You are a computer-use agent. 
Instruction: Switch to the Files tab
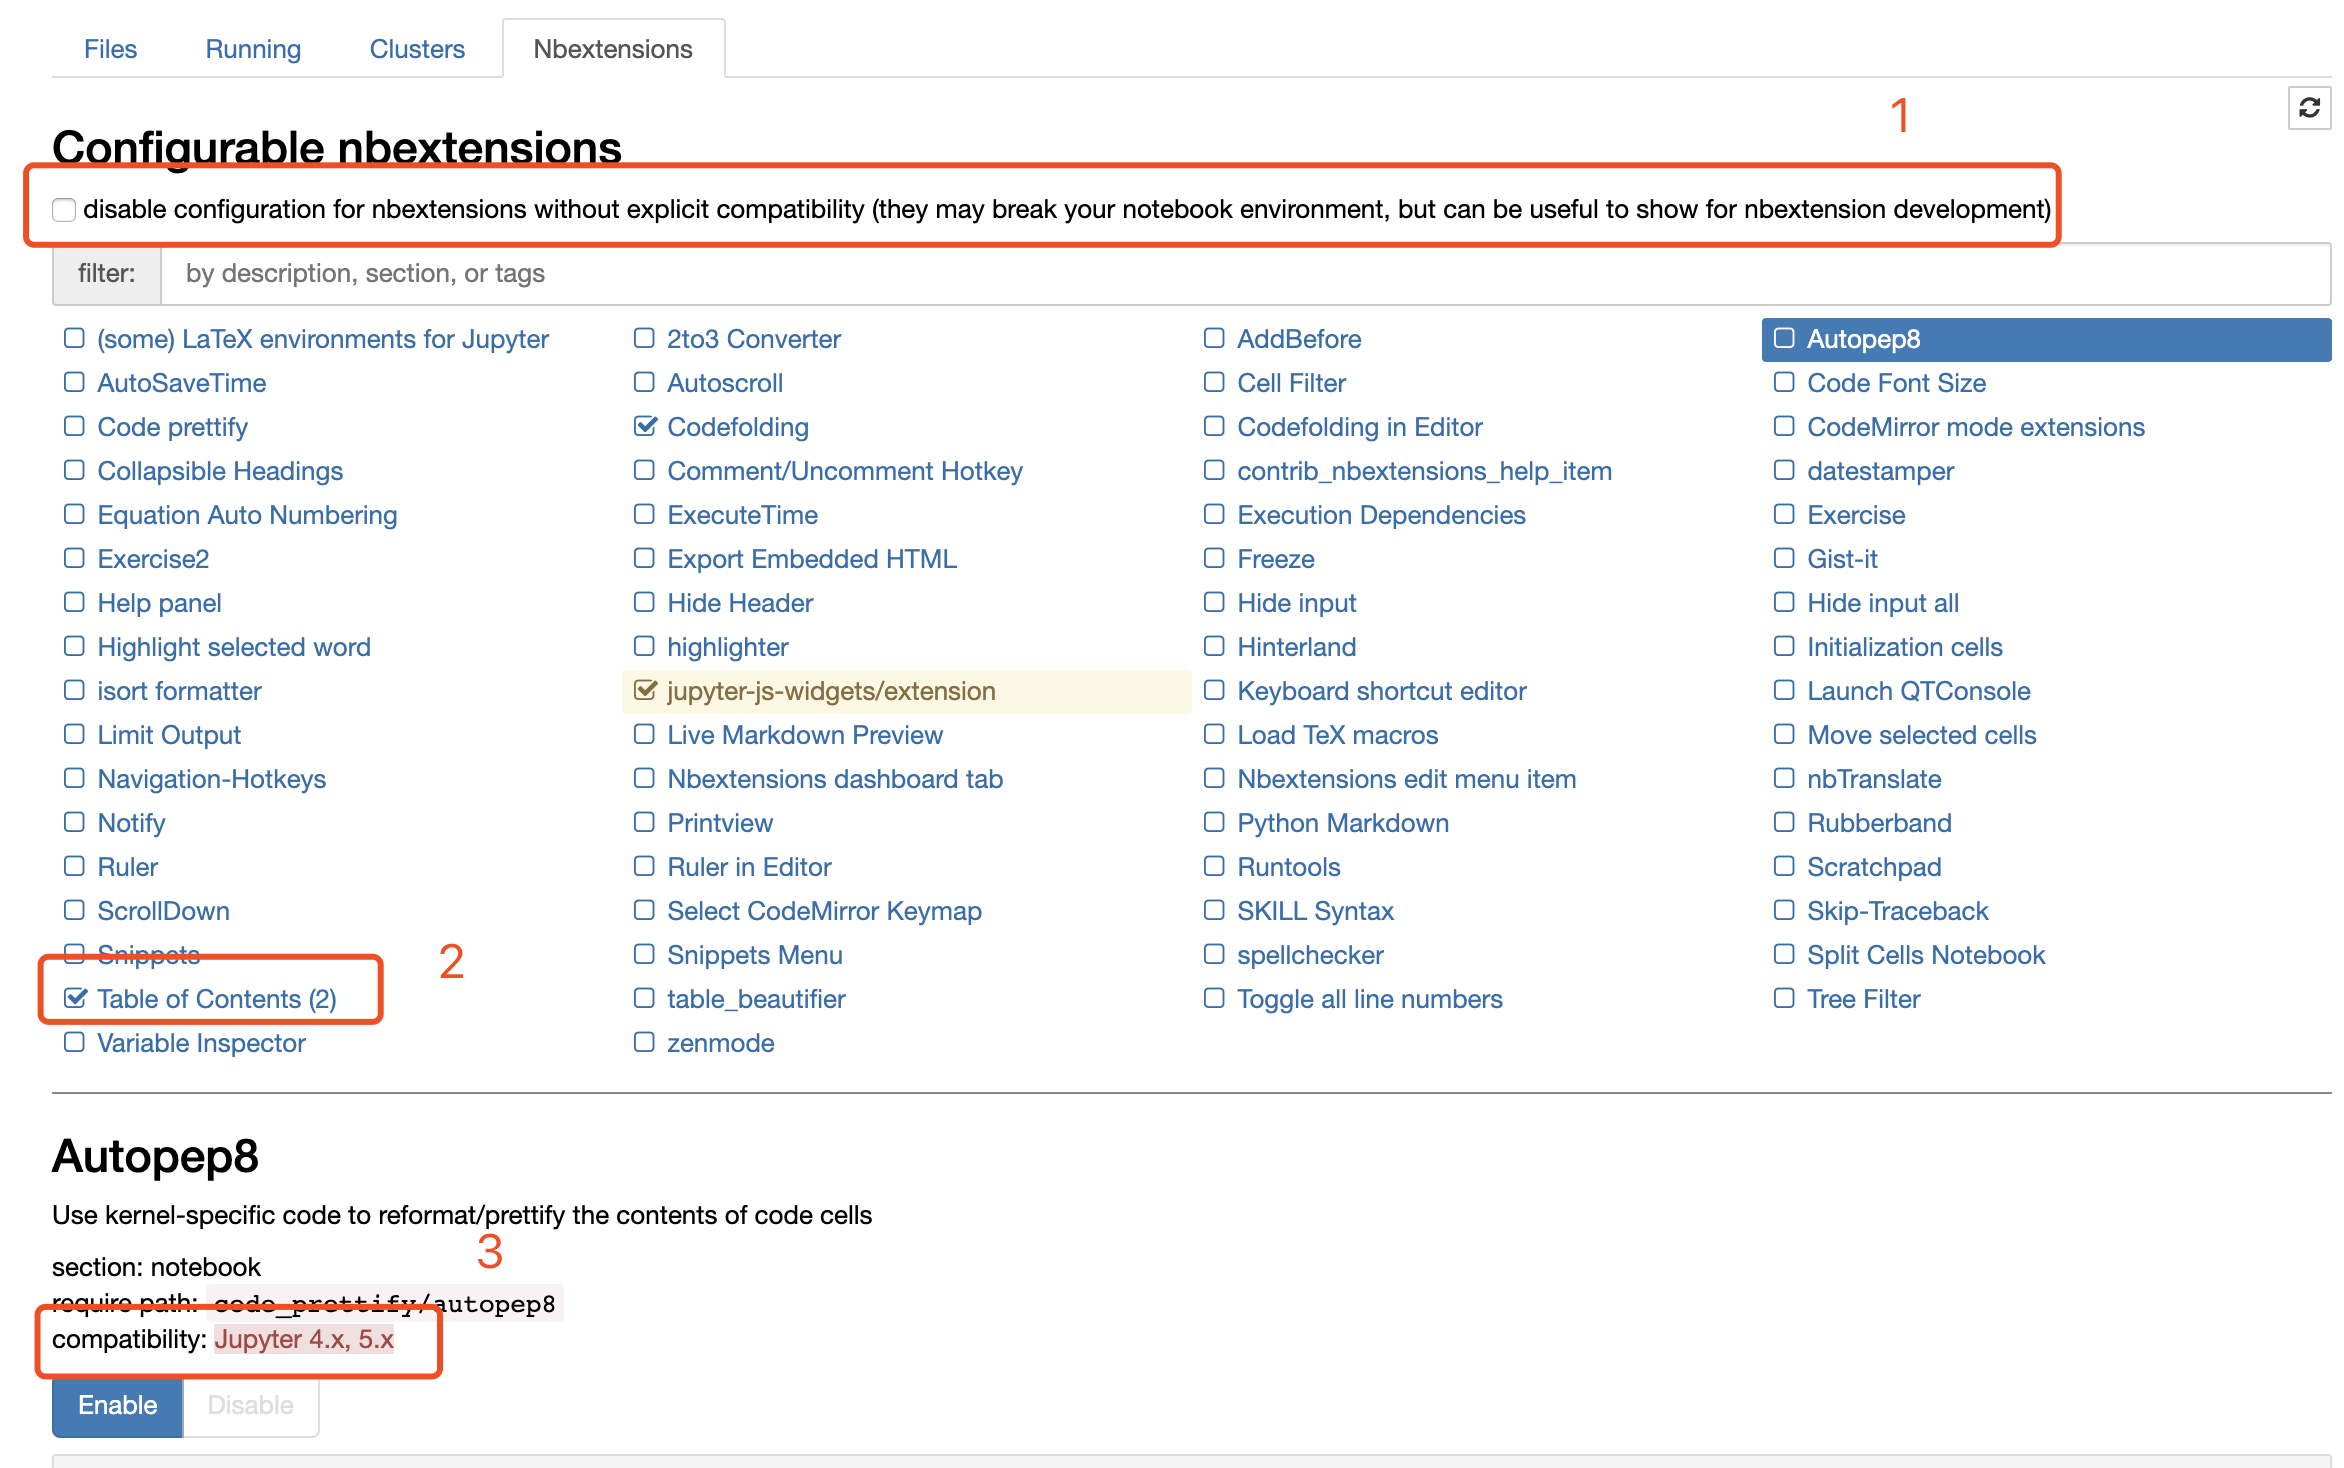[110, 49]
